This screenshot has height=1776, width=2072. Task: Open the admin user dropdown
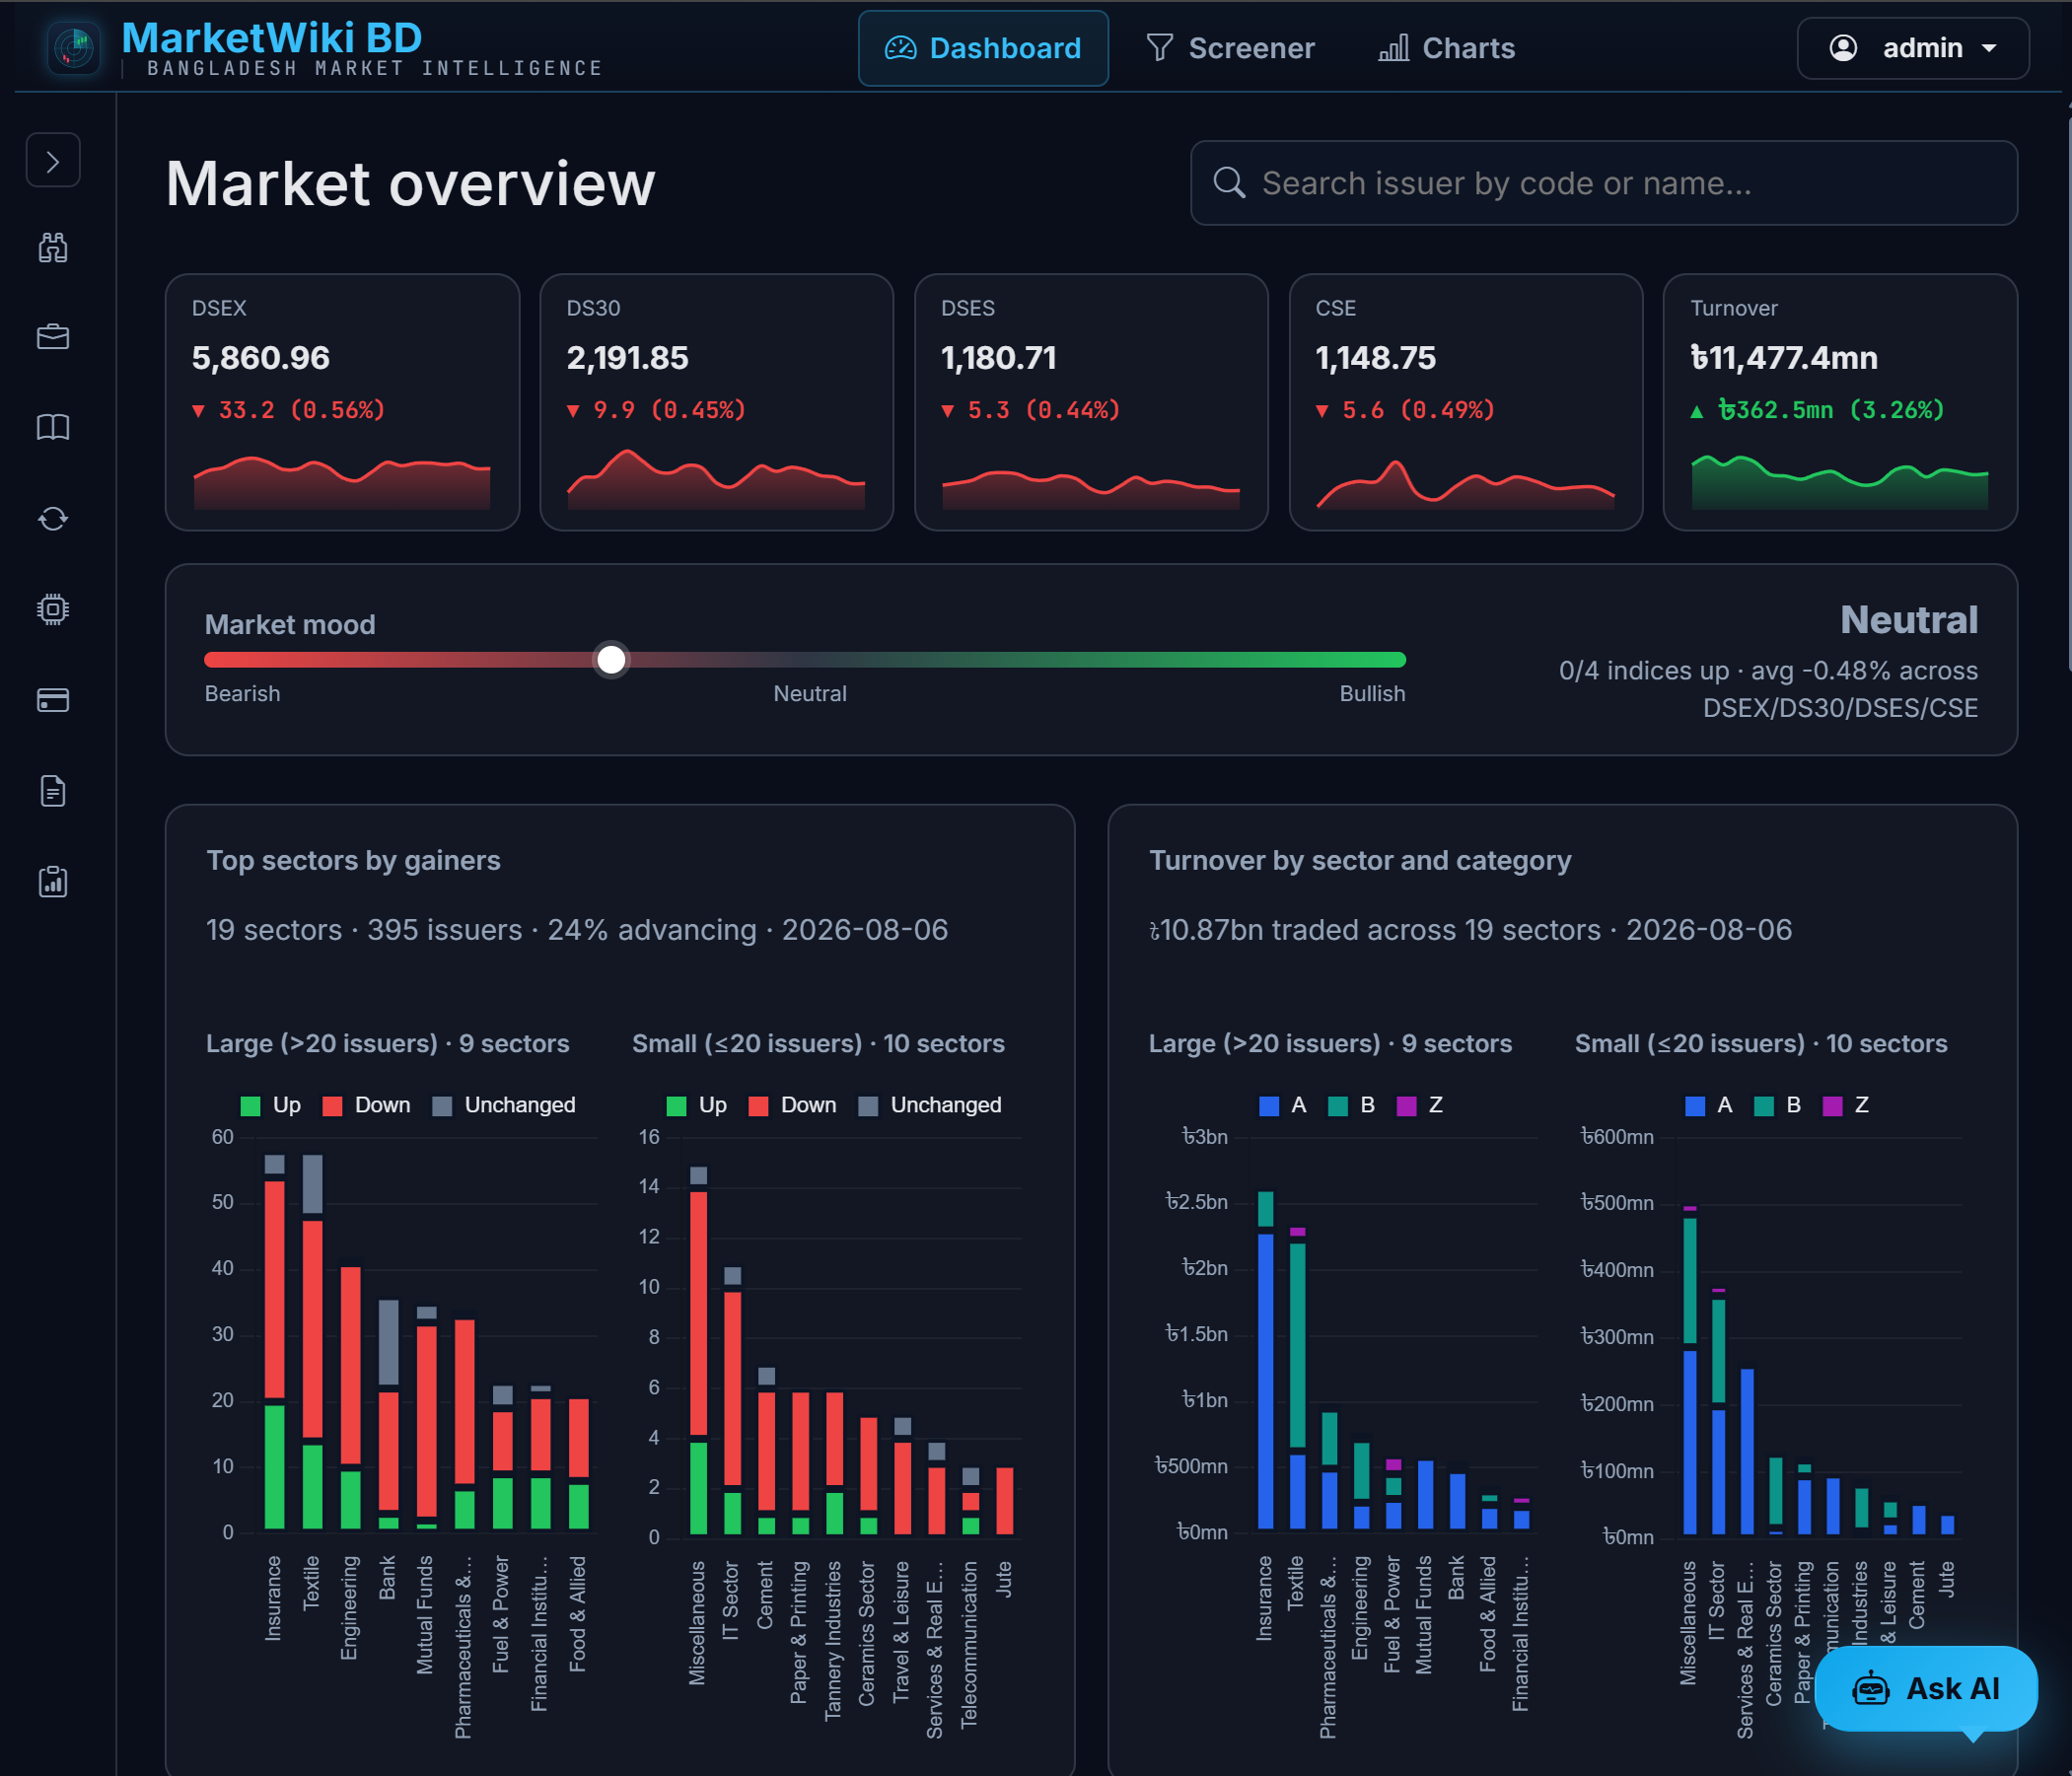[1912, 48]
